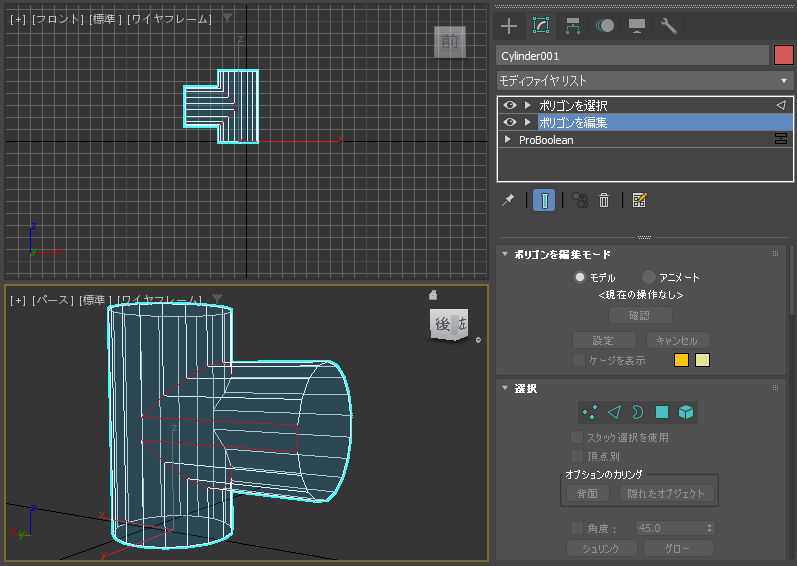Open the モディファイヤ リスト dropdown
797x566 pixels.
click(645, 81)
